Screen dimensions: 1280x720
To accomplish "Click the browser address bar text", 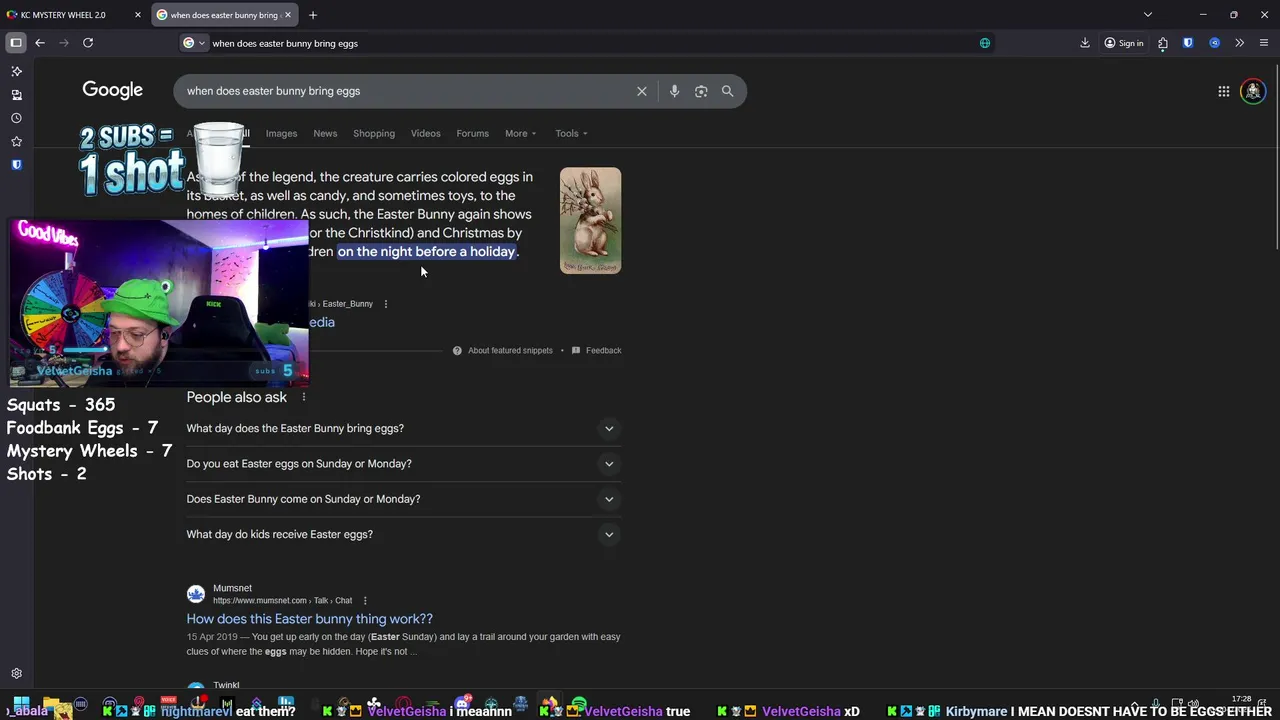I will 285,43.
